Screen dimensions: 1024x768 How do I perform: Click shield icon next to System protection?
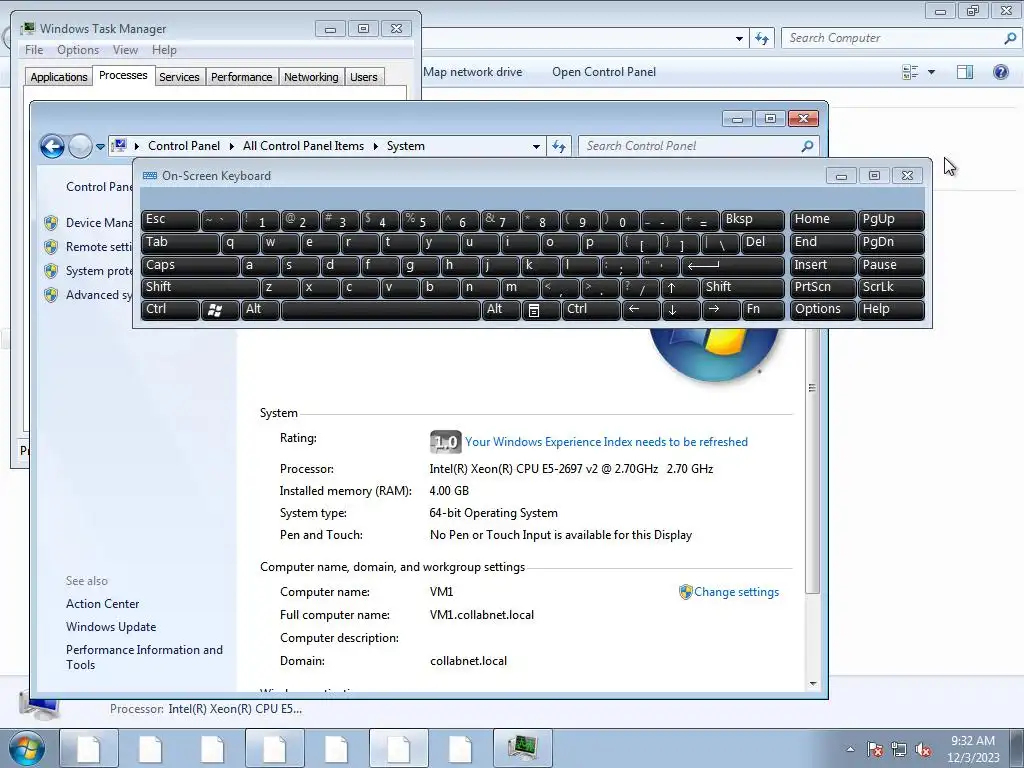(x=51, y=271)
